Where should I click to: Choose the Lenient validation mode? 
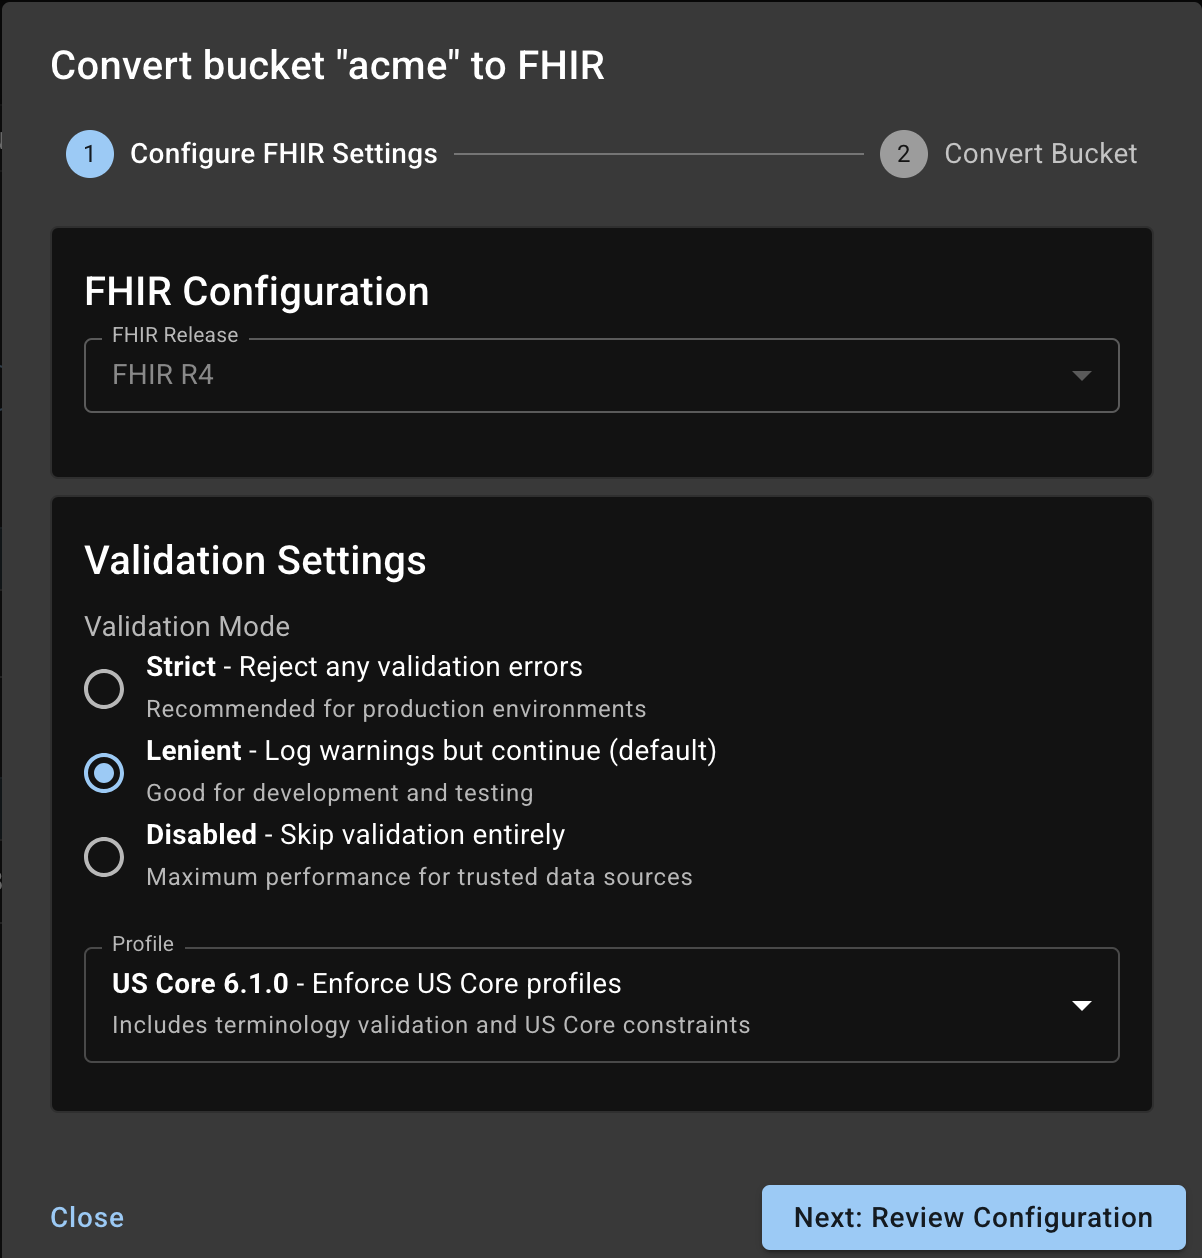coord(104,773)
